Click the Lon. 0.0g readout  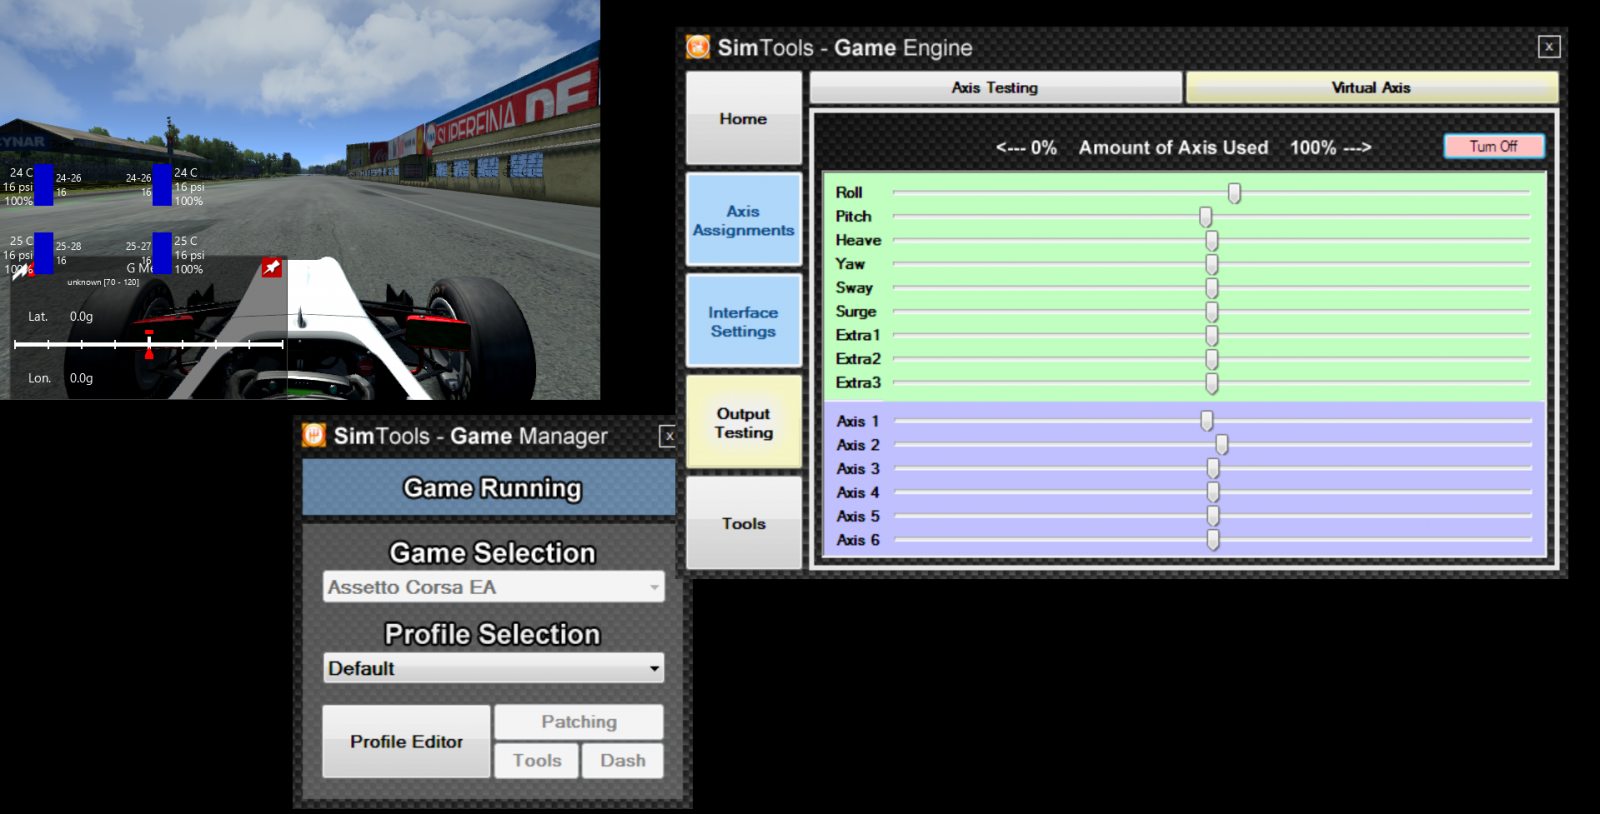tap(60, 378)
